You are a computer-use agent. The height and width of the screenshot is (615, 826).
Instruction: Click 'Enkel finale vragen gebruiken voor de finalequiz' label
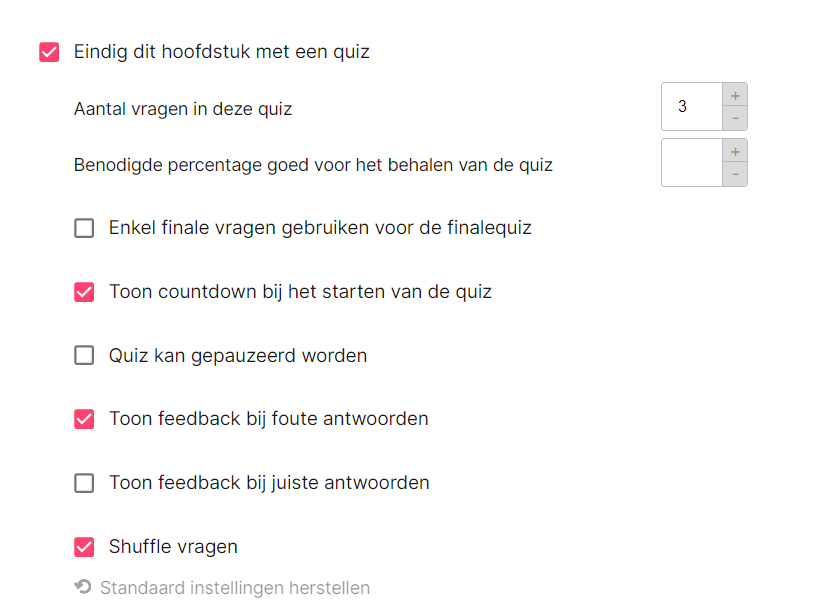[320, 228]
